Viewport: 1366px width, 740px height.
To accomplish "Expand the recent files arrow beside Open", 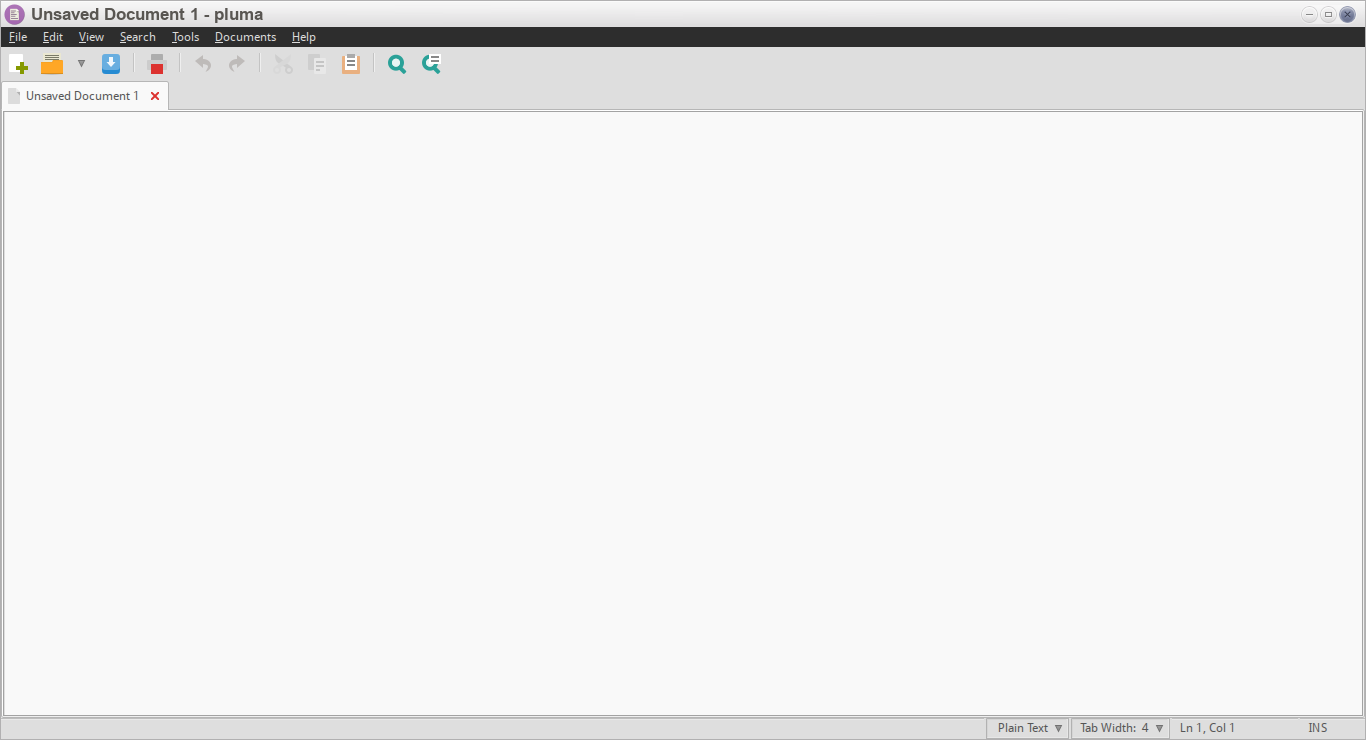I will tap(81, 64).
